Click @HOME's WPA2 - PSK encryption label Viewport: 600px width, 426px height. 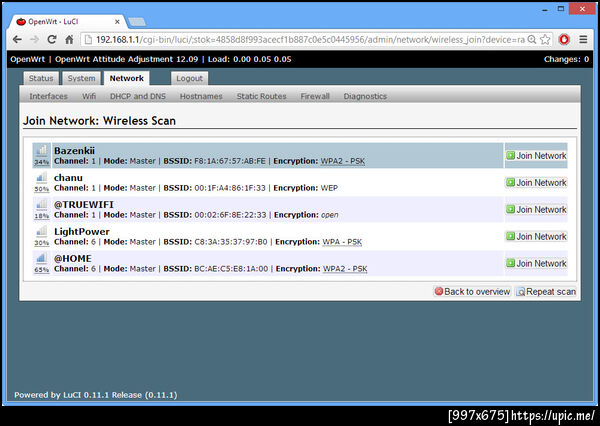tap(345, 269)
